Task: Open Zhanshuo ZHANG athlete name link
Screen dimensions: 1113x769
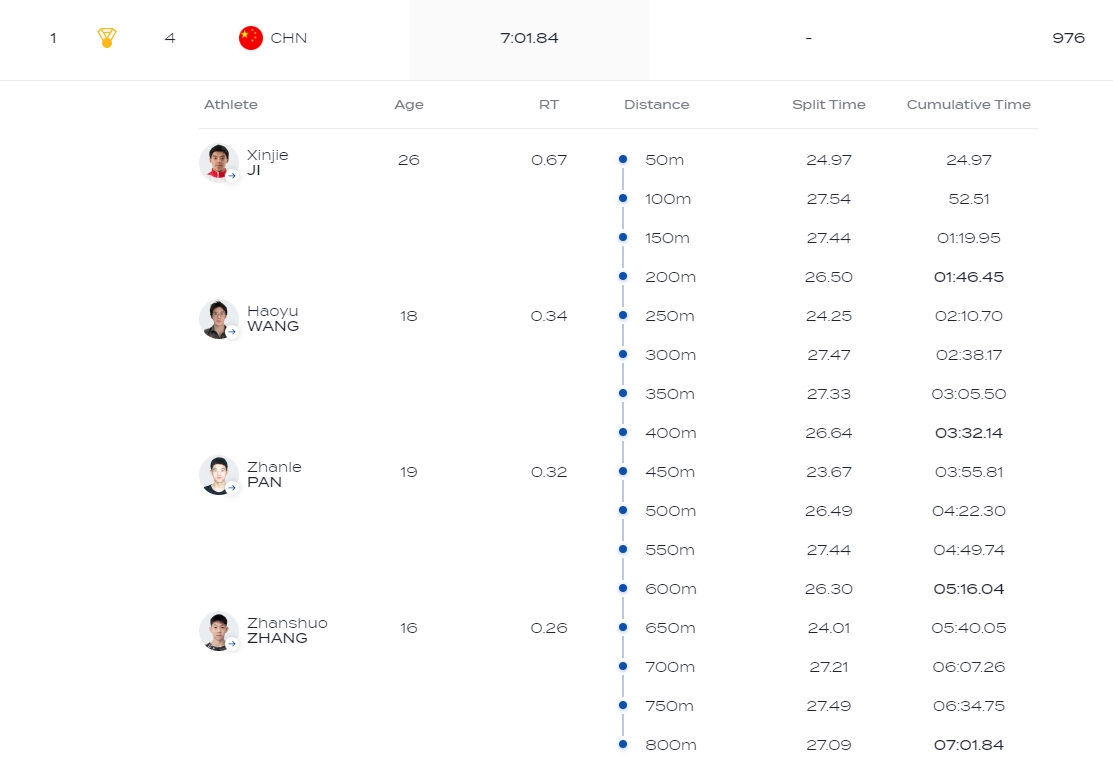Action: click(x=286, y=630)
